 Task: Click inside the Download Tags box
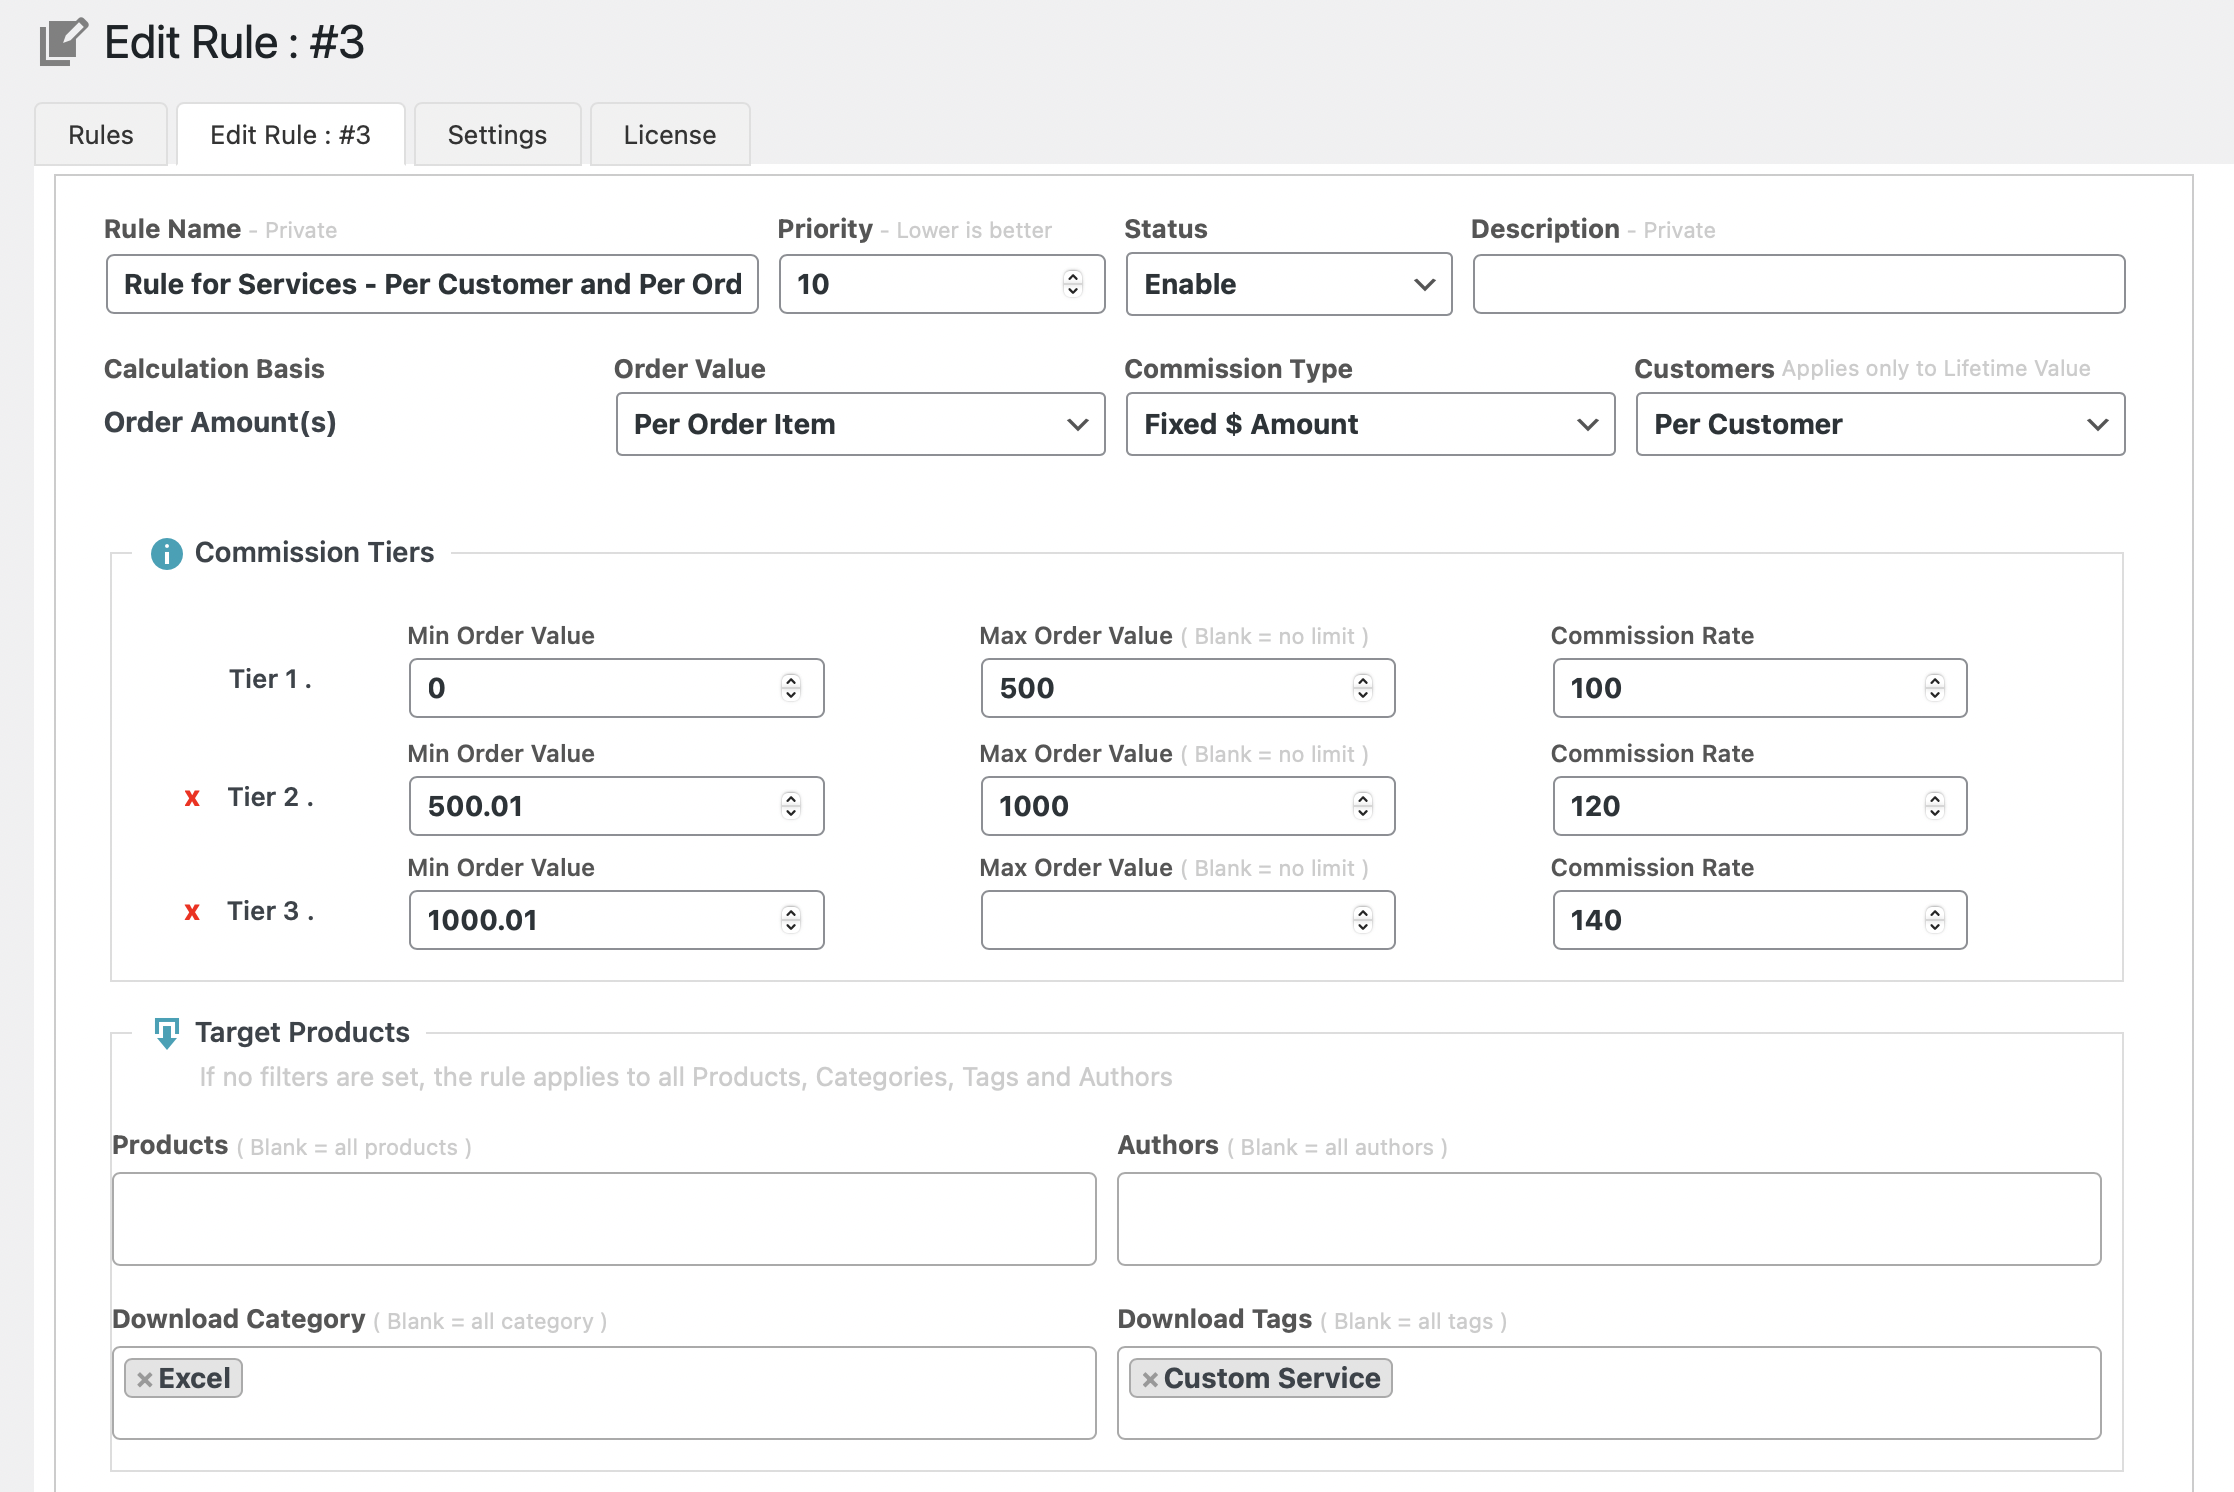click(x=1609, y=1393)
